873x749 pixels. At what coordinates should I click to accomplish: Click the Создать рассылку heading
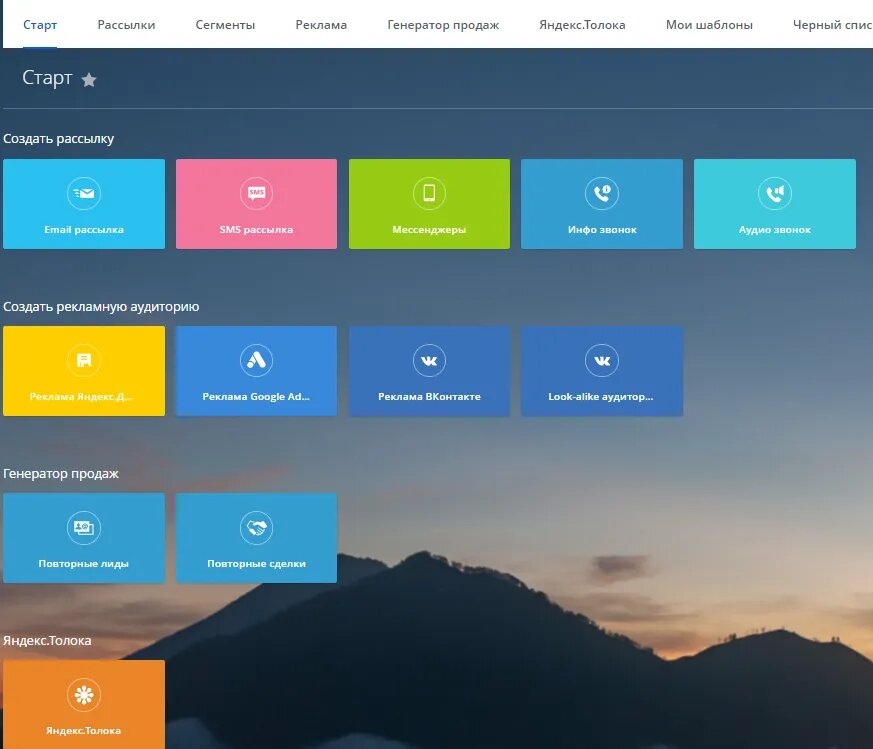pos(58,139)
